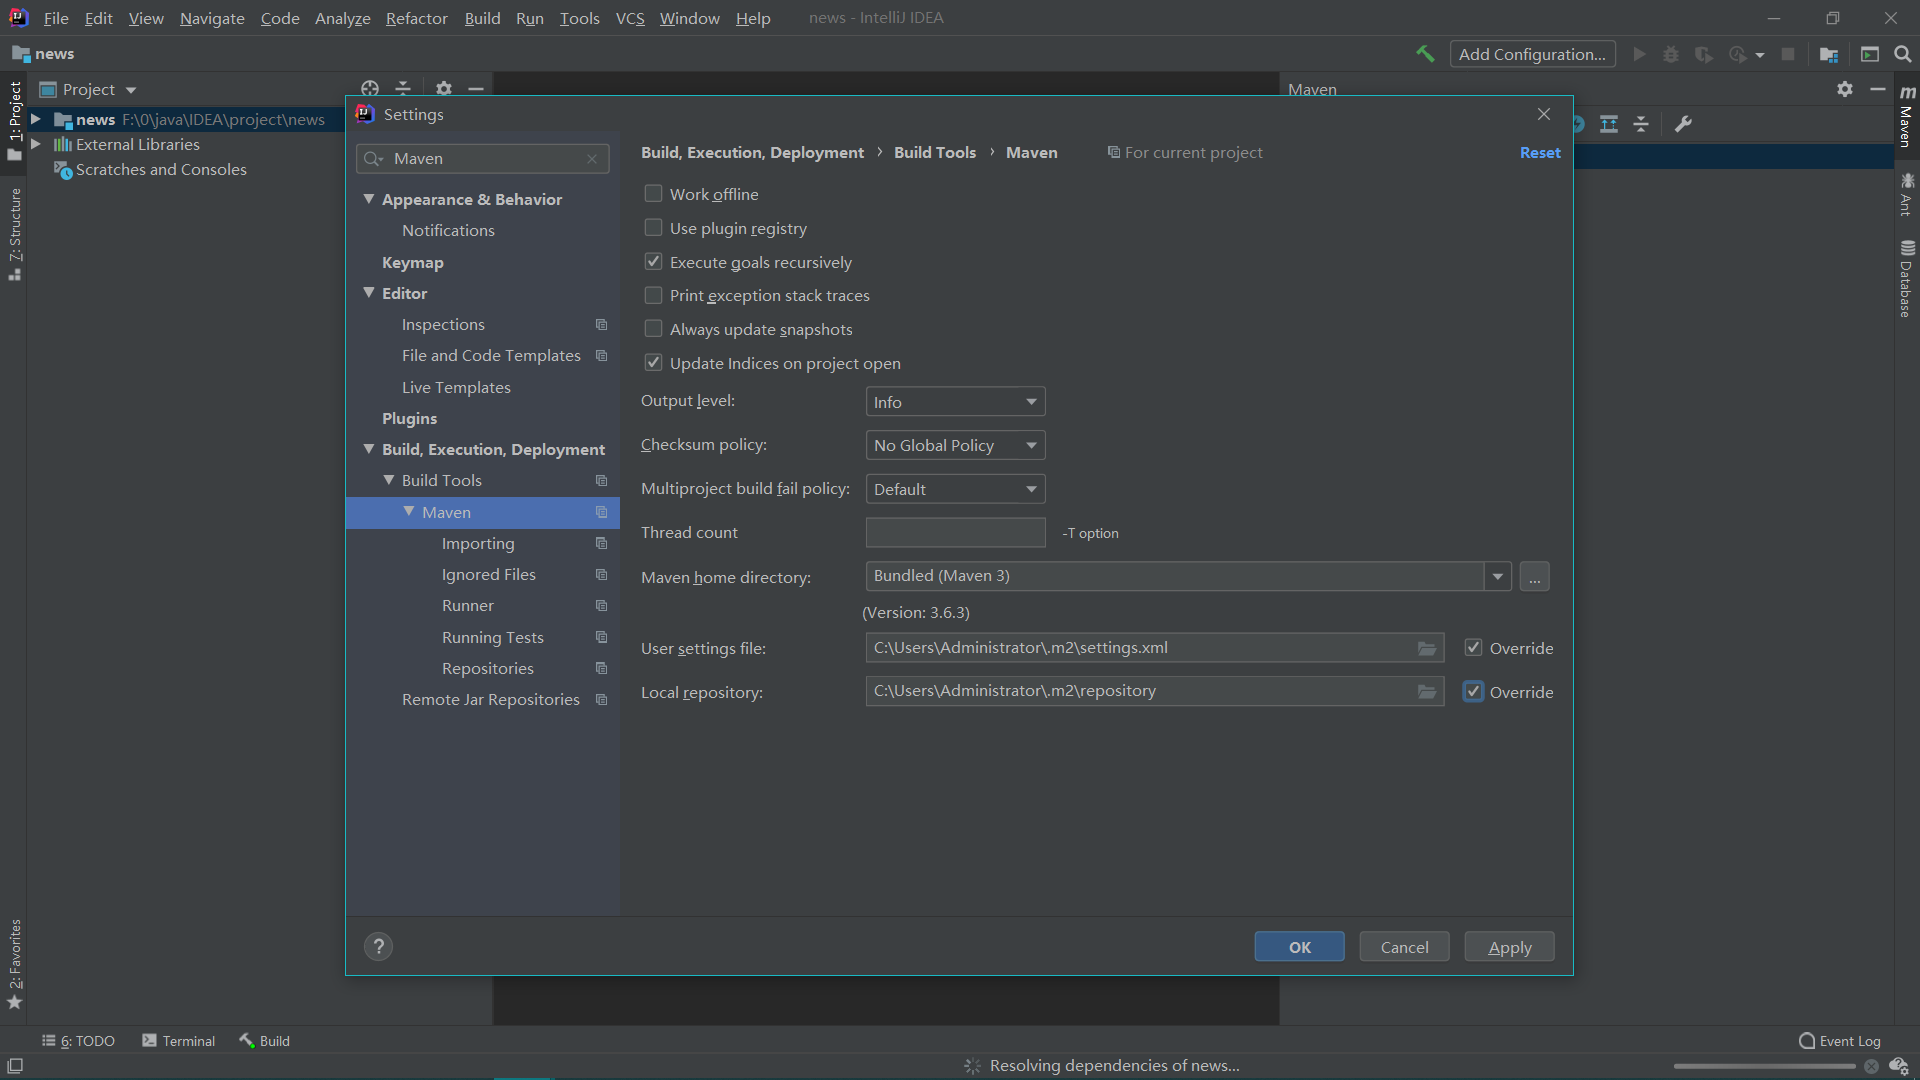The height and width of the screenshot is (1080, 1920).
Task: Enable Print exception stack traces
Action: click(653, 295)
